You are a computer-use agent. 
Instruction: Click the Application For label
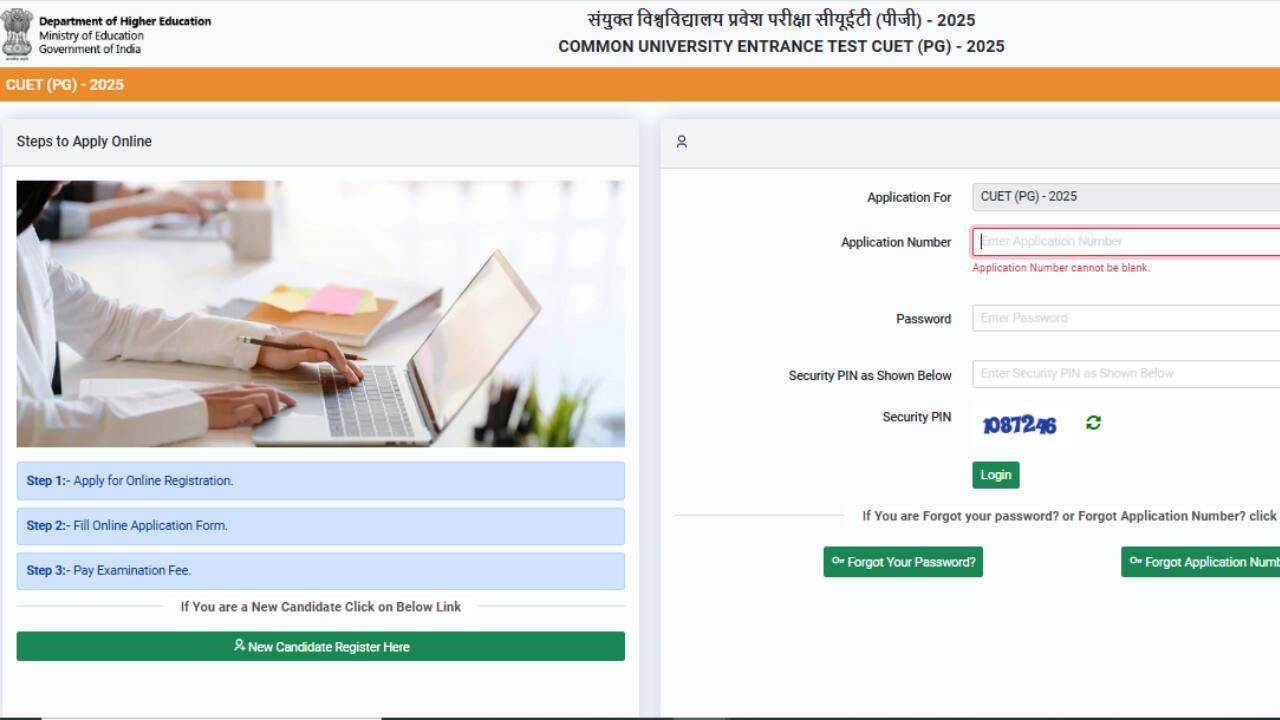point(909,198)
